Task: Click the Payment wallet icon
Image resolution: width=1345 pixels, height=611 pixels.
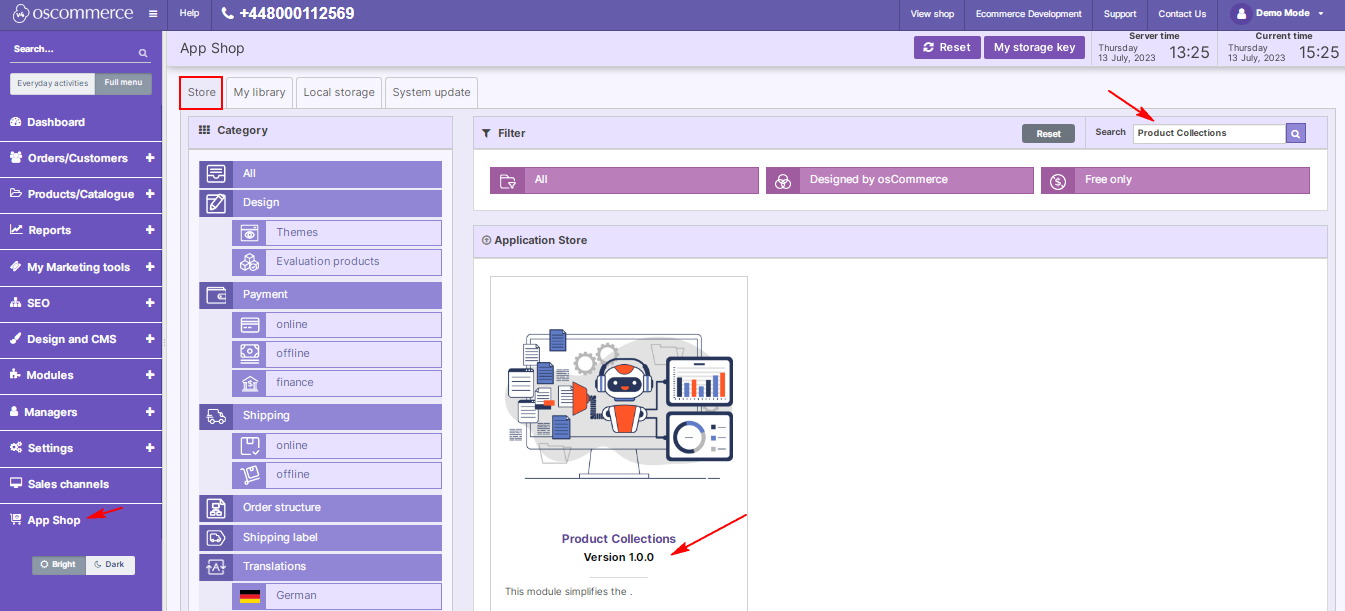Action: point(216,295)
